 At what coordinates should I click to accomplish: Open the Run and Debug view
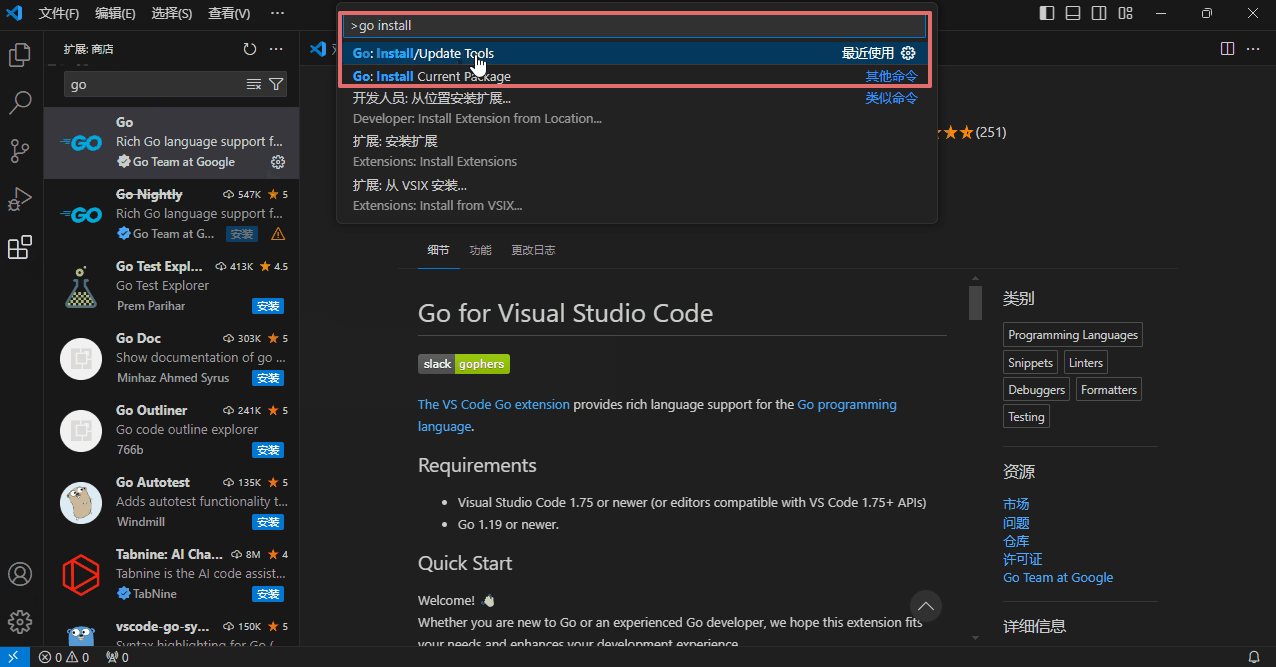click(20, 199)
